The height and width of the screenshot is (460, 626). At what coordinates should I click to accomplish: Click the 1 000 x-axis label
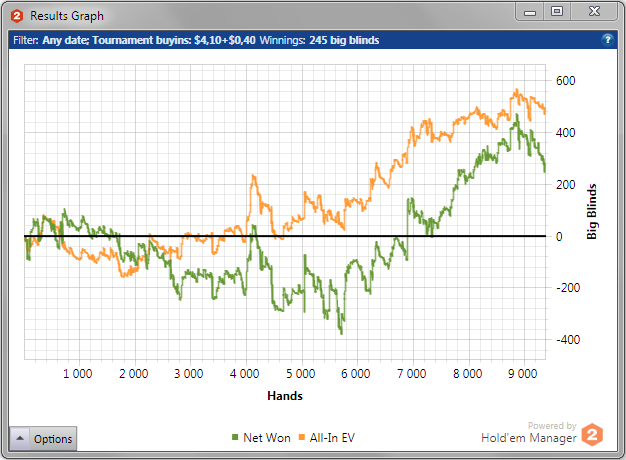pos(77,374)
